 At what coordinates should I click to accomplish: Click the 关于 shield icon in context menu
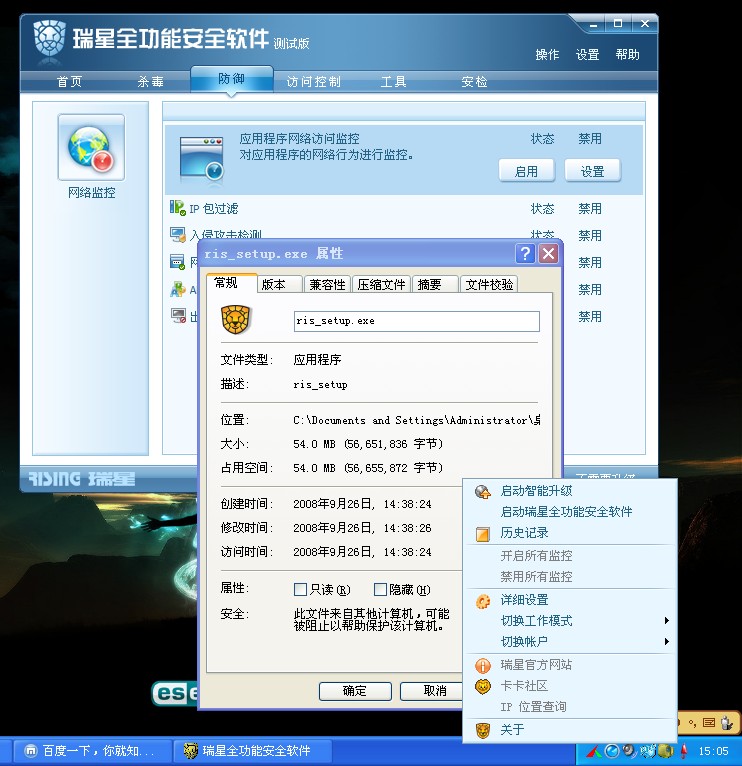[x=483, y=730]
